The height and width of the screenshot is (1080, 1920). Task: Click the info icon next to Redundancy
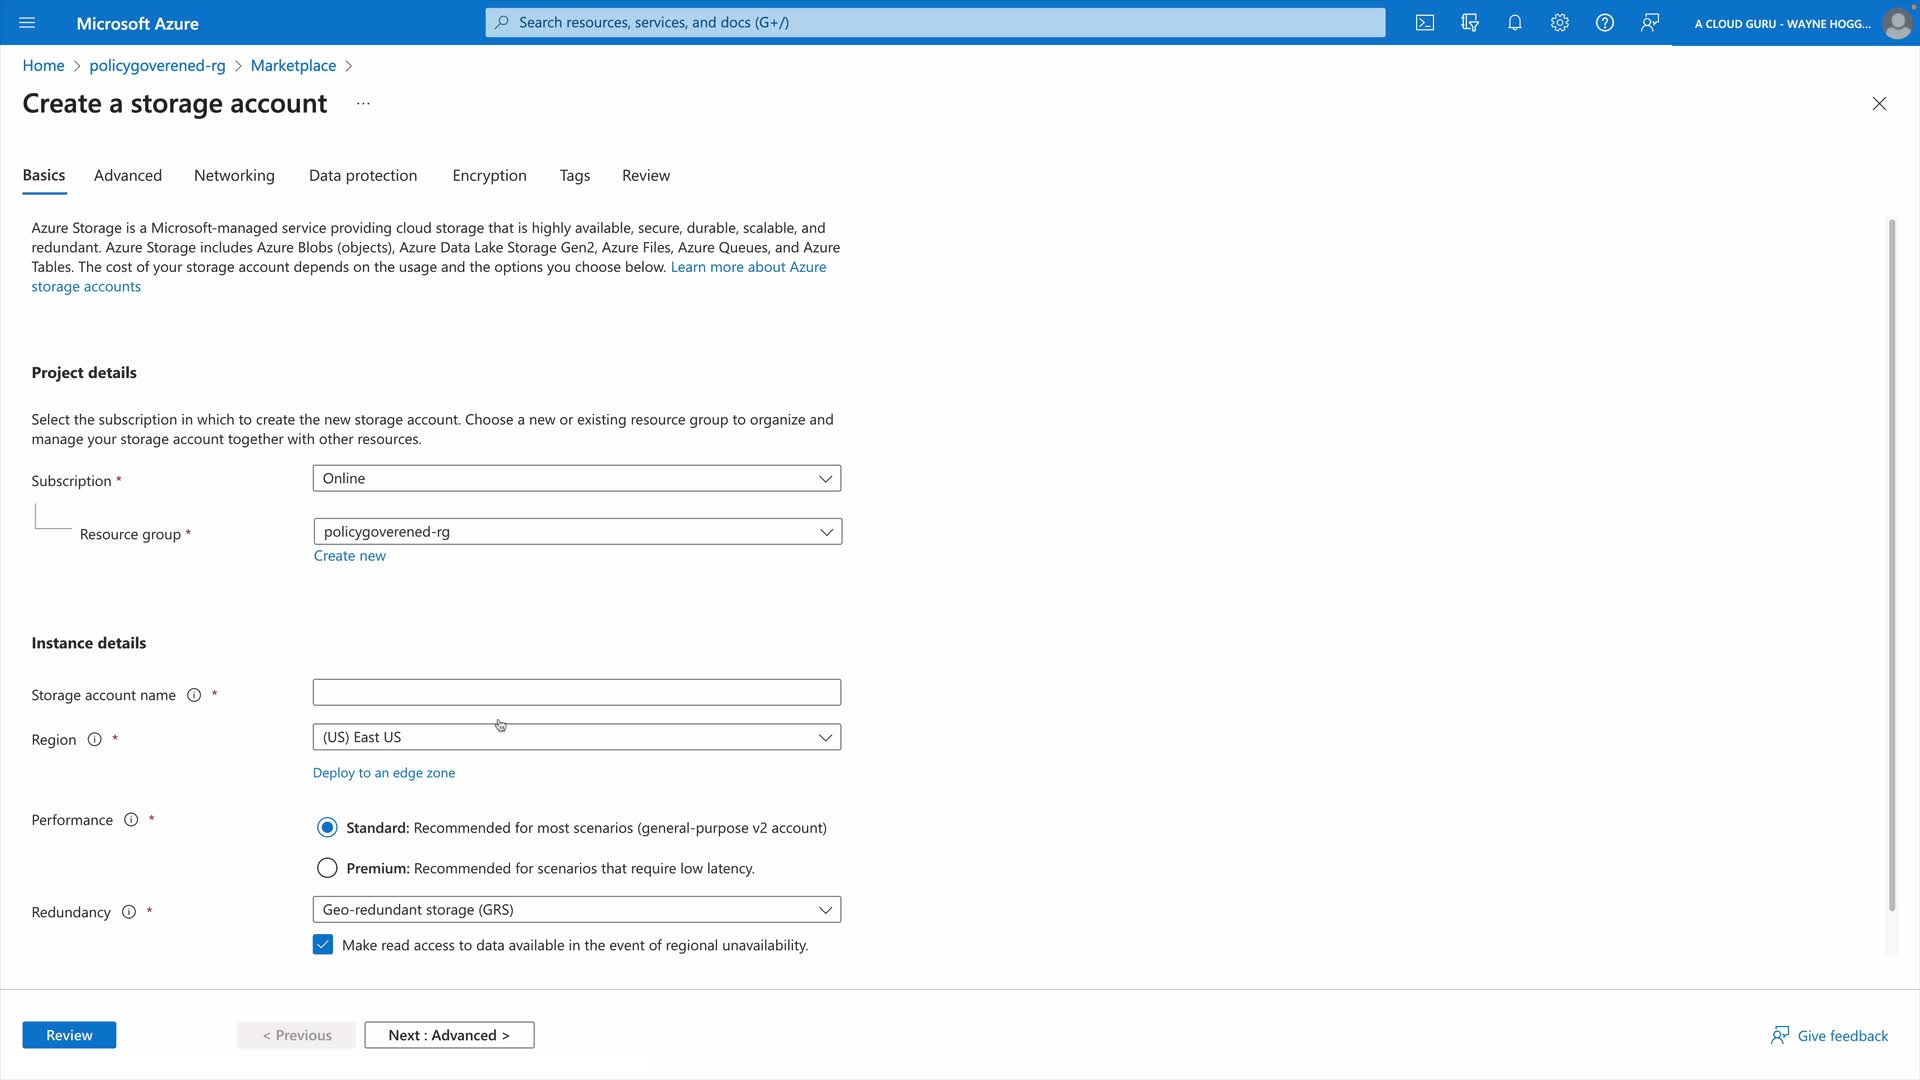click(x=129, y=912)
